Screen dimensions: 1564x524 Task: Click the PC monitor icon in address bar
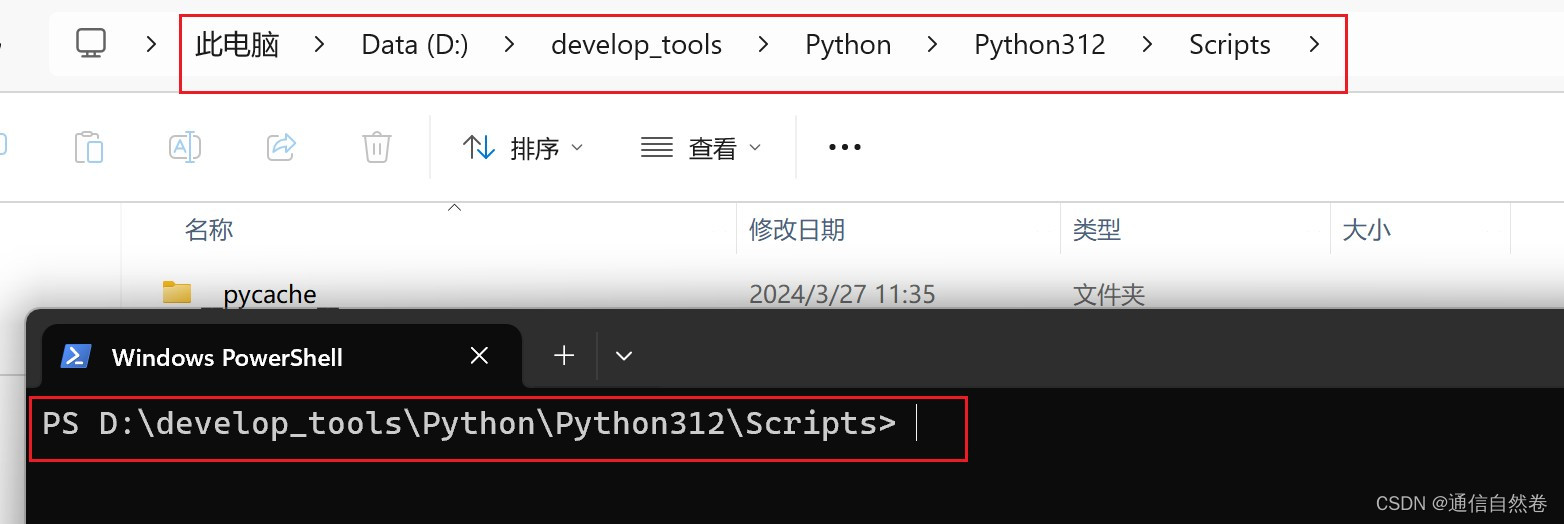(91, 43)
